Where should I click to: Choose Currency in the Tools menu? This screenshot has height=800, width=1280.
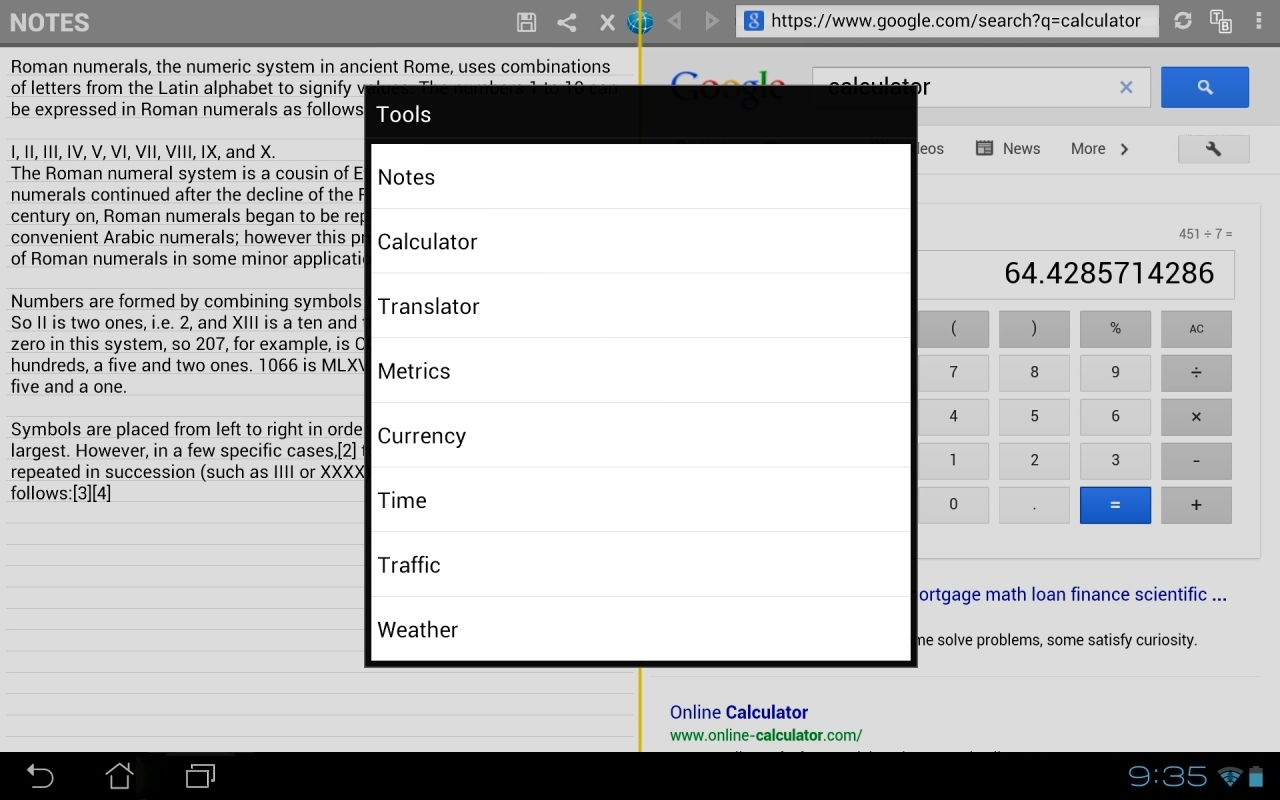421,435
